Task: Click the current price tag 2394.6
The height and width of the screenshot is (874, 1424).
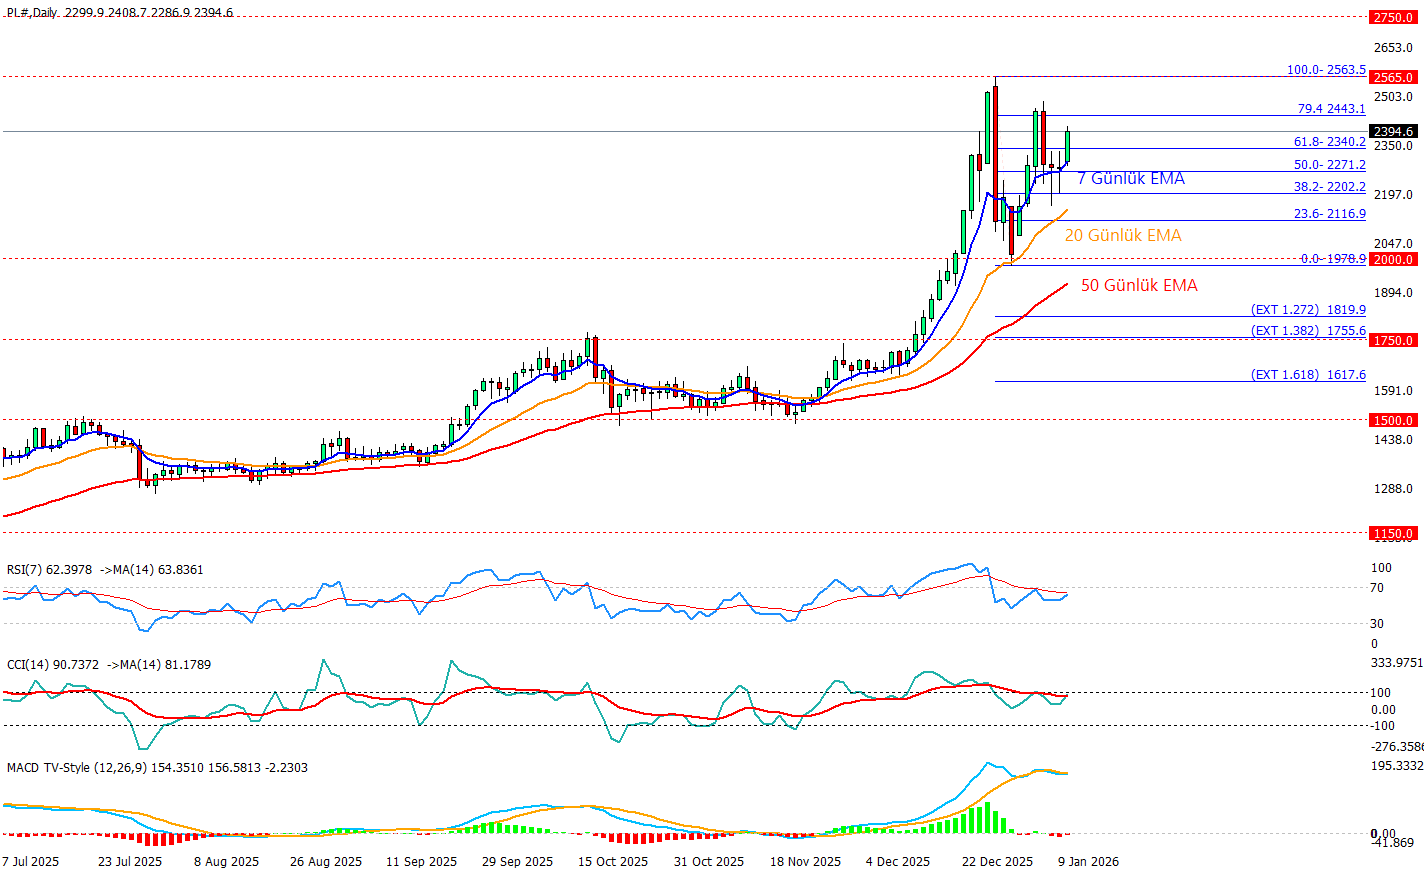Action: (1393, 131)
